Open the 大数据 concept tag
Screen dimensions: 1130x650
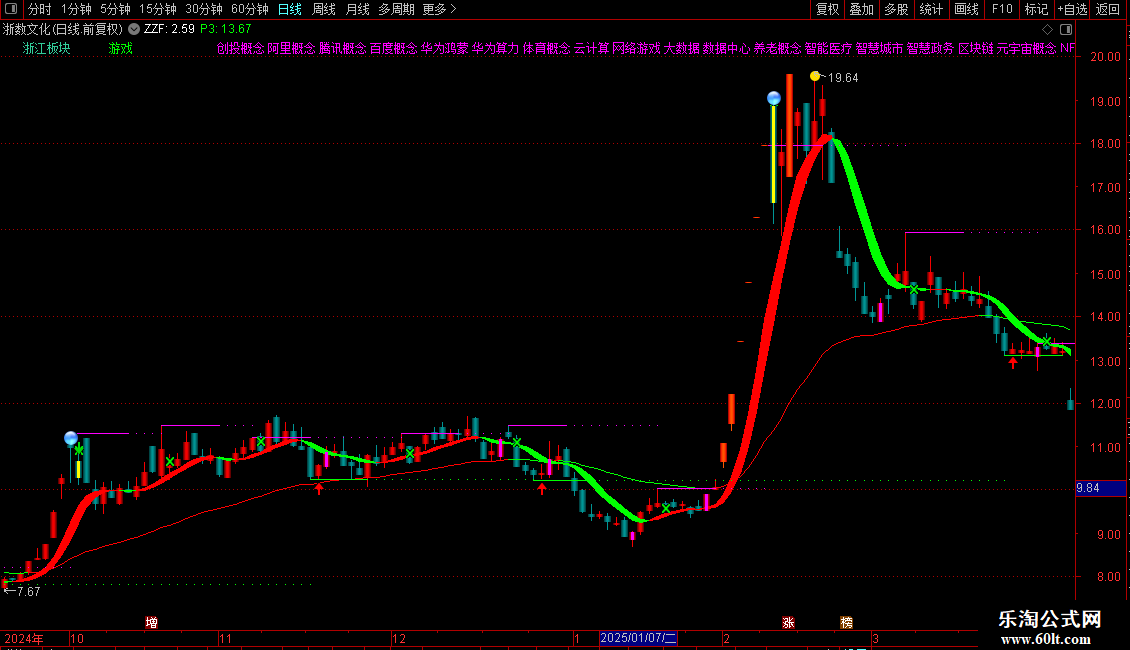pyautogui.click(x=682, y=48)
